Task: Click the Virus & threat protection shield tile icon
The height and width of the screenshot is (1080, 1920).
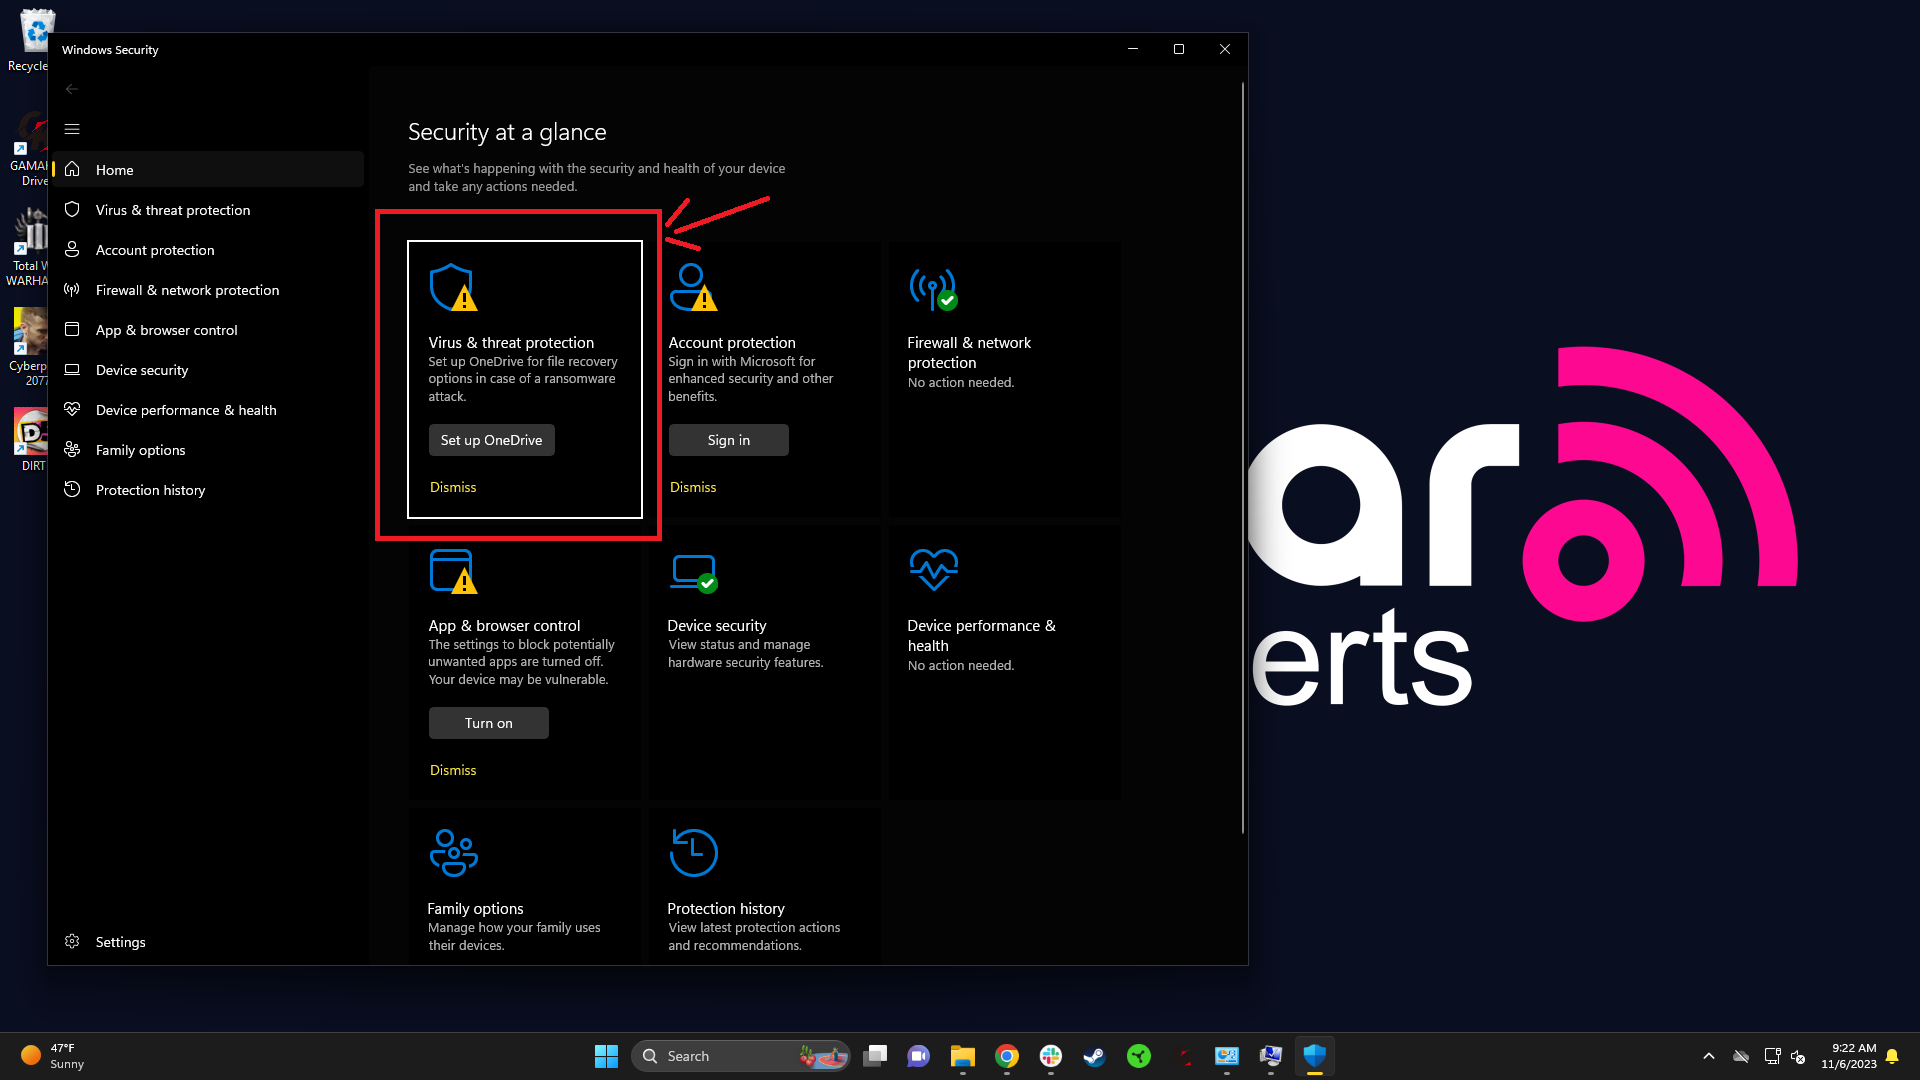Action: coord(453,288)
